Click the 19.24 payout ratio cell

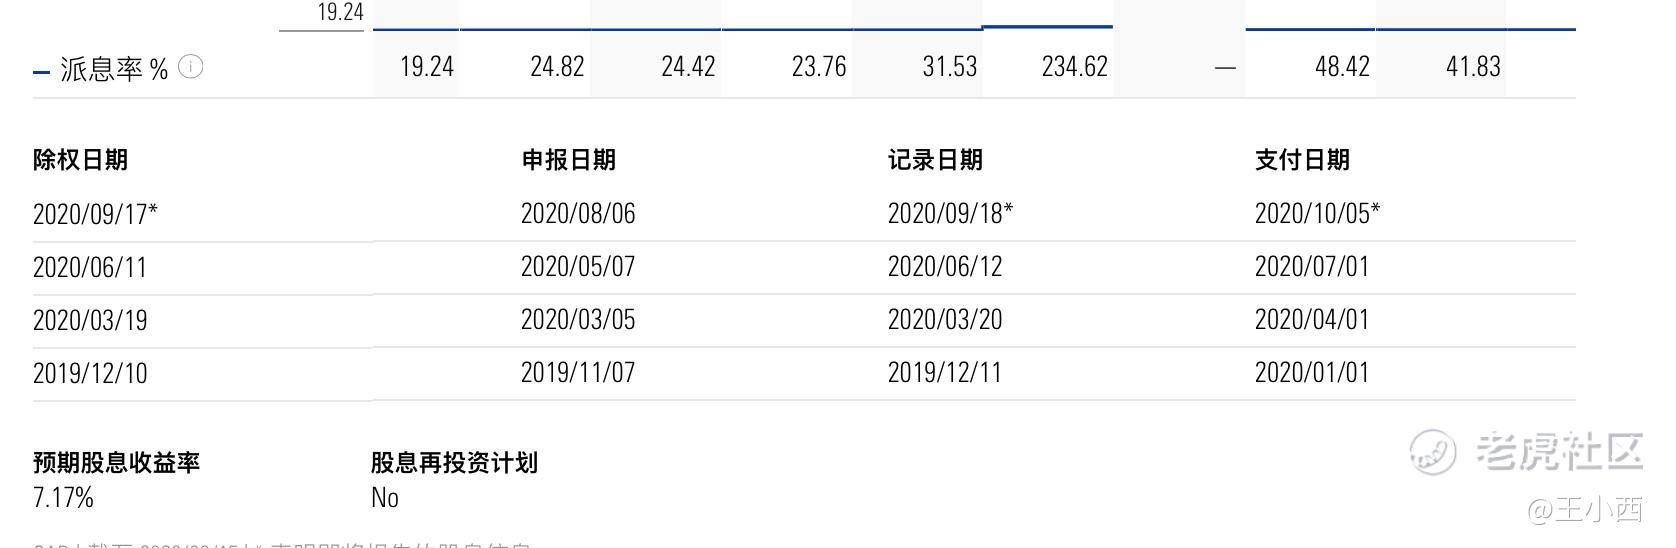click(x=427, y=67)
